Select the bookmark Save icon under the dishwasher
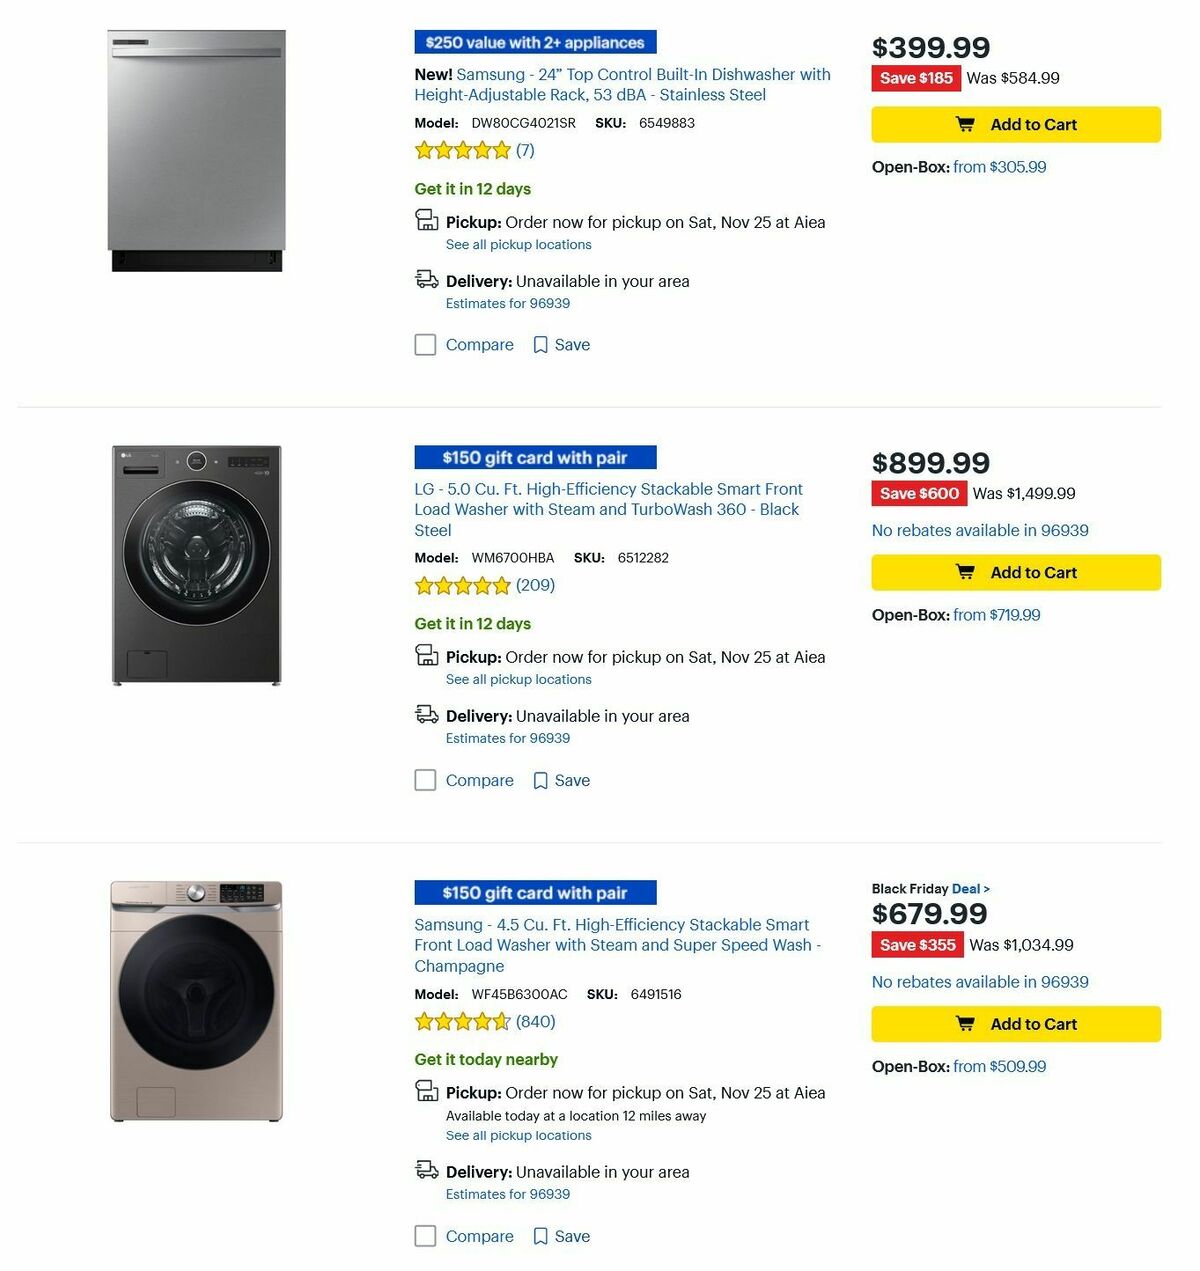 pyautogui.click(x=540, y=344)
